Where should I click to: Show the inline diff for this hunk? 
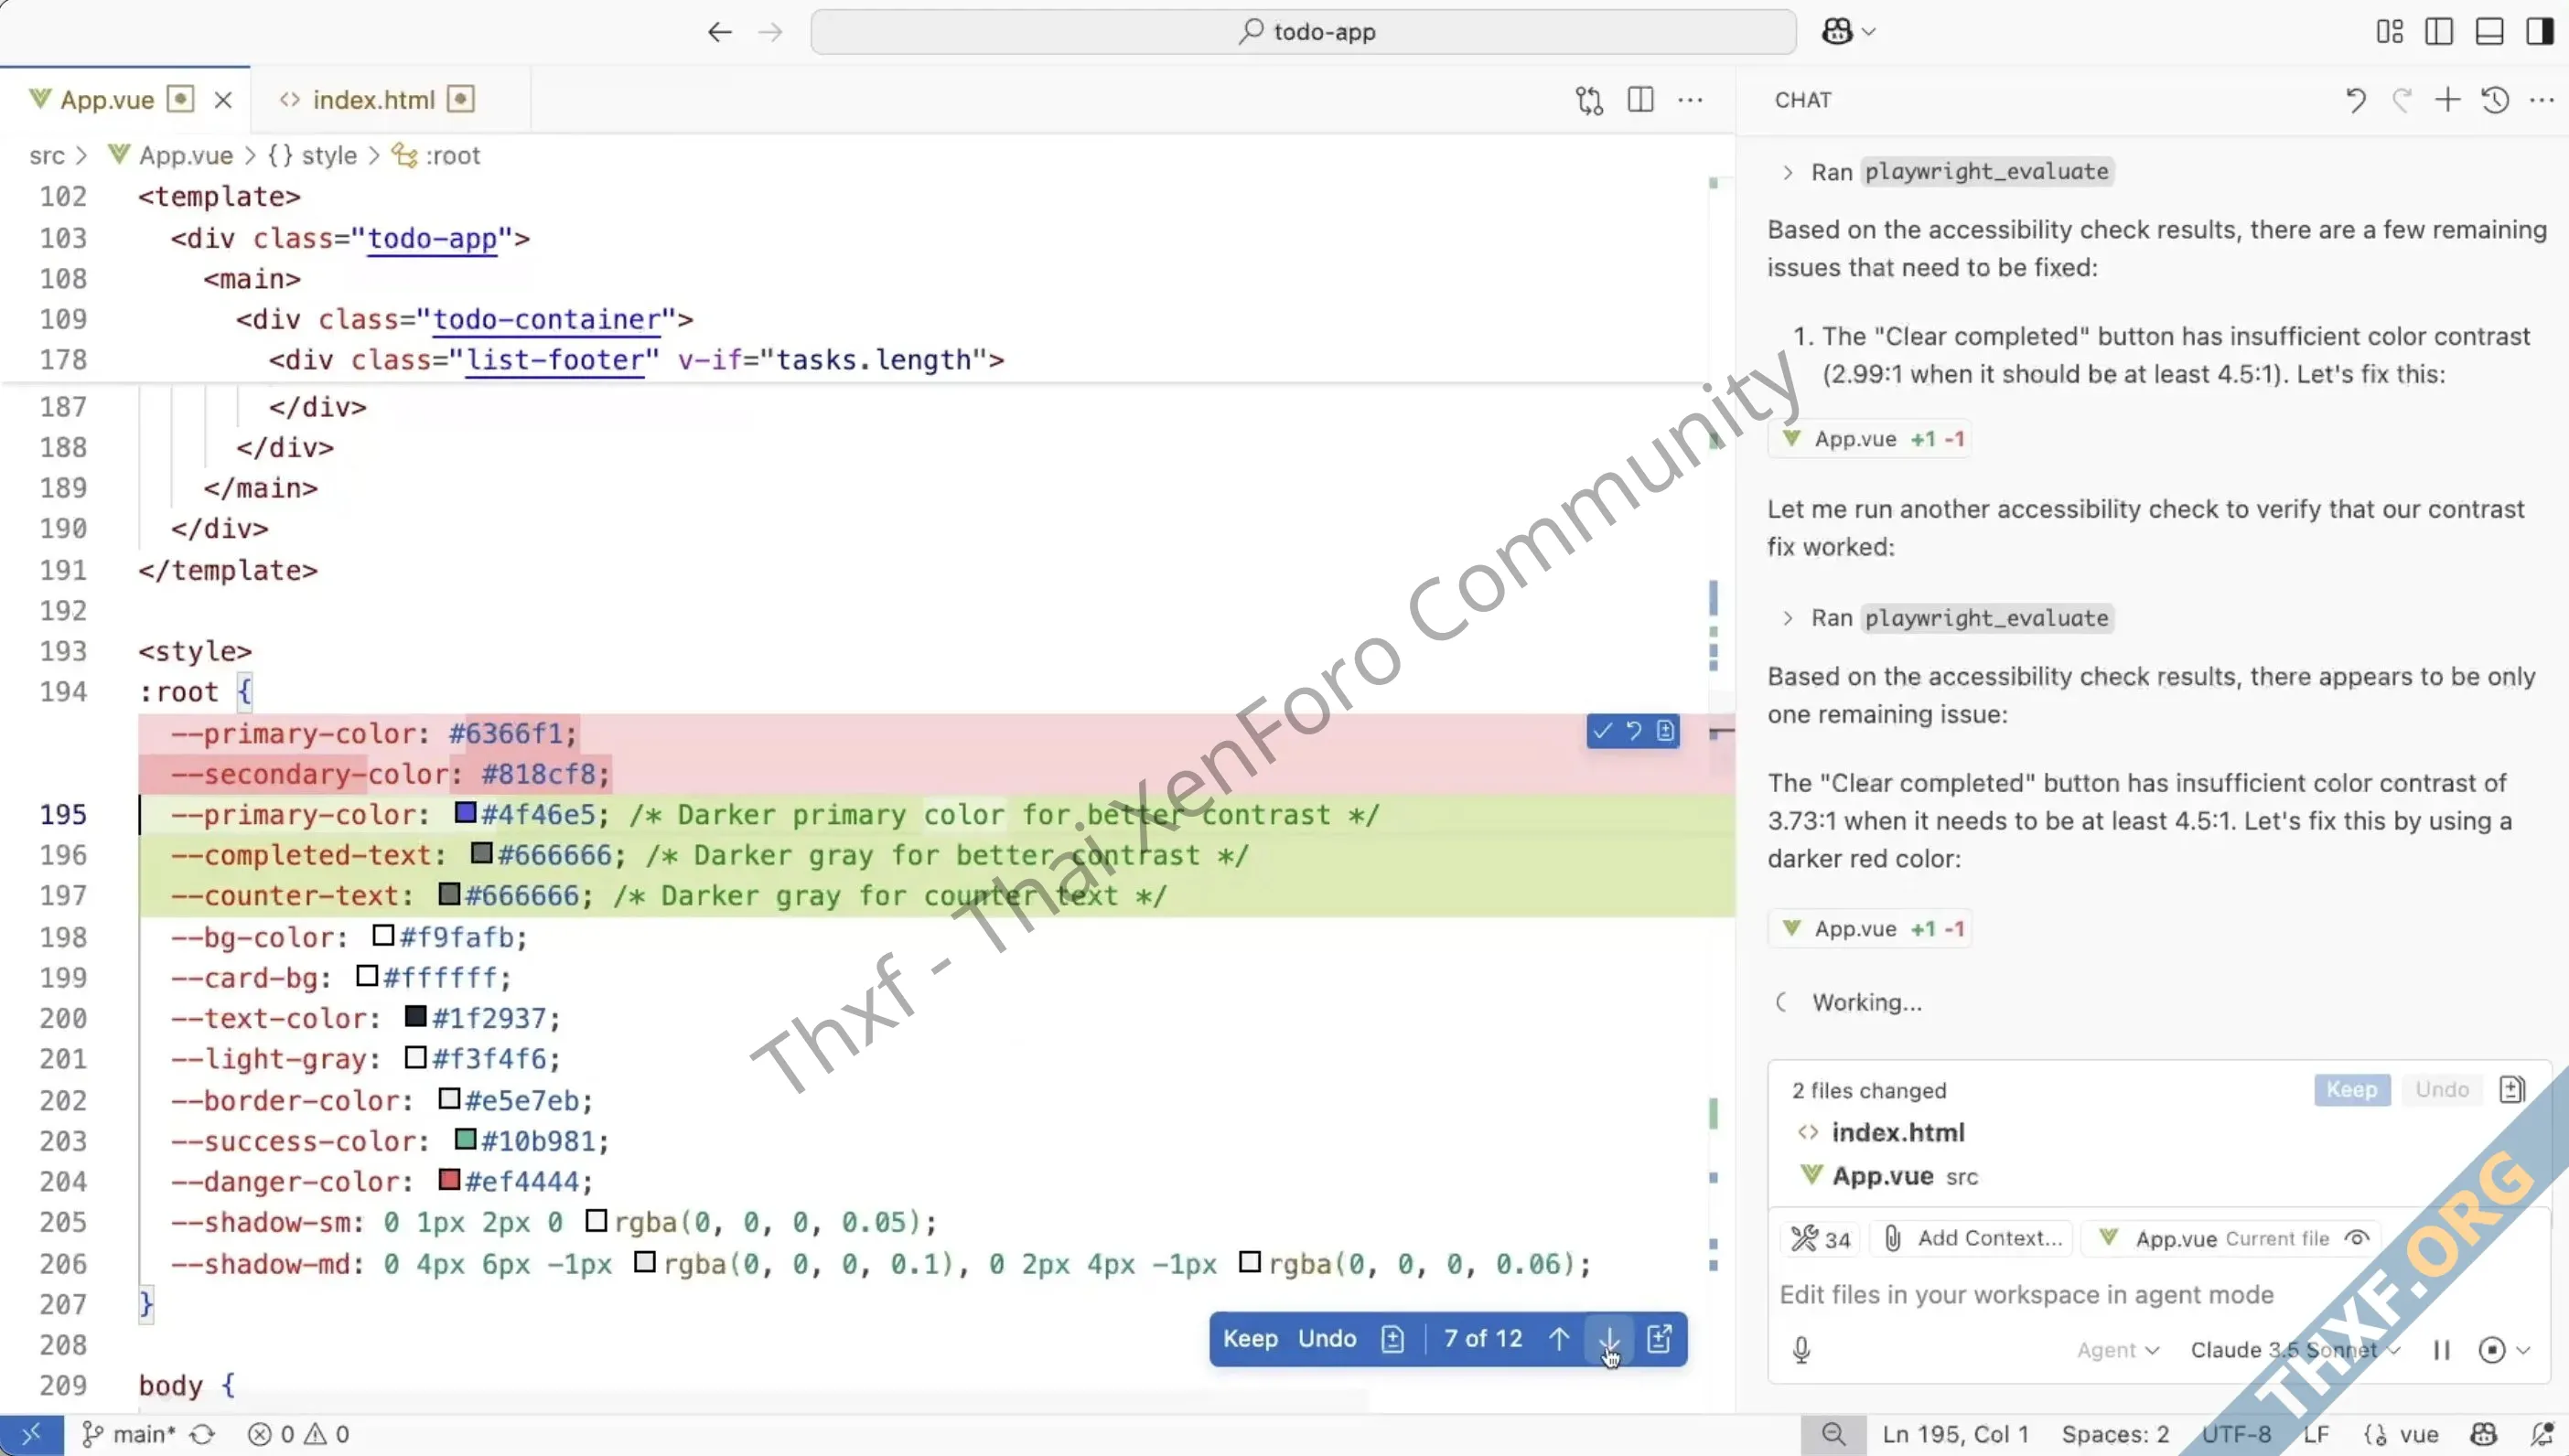(x=1665, y=731)
